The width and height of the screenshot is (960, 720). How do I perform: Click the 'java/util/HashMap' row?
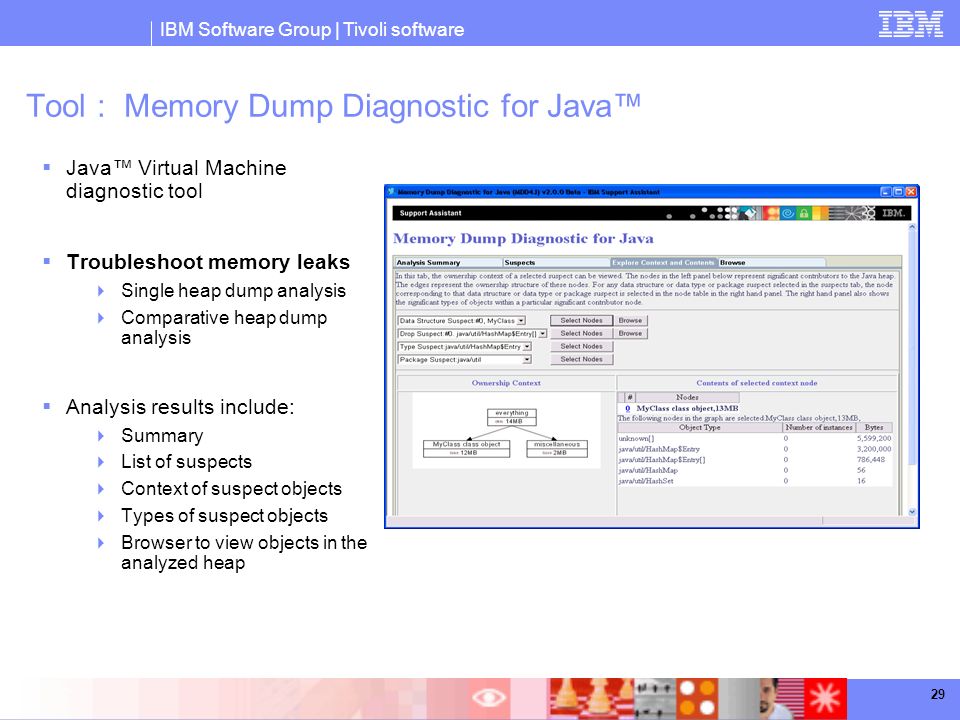(755, 470)
